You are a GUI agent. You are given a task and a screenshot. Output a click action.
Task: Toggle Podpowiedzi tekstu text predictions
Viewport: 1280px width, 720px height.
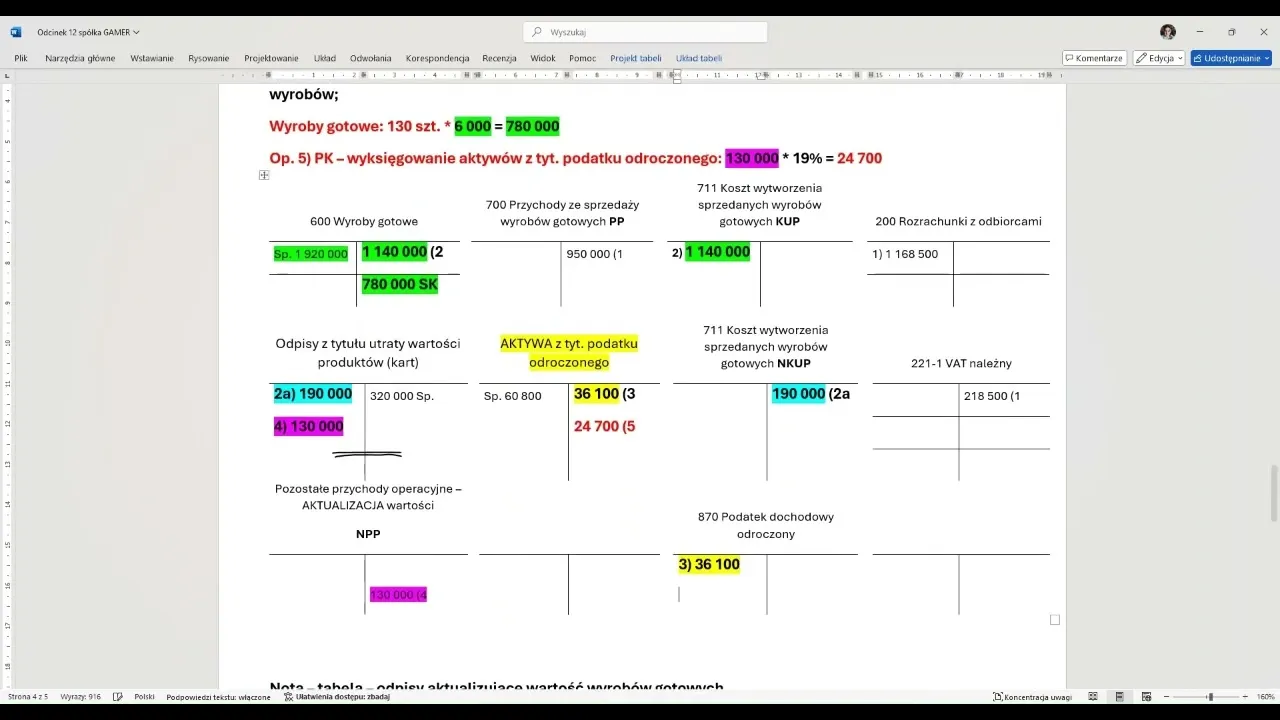click(x=218, y=697)
